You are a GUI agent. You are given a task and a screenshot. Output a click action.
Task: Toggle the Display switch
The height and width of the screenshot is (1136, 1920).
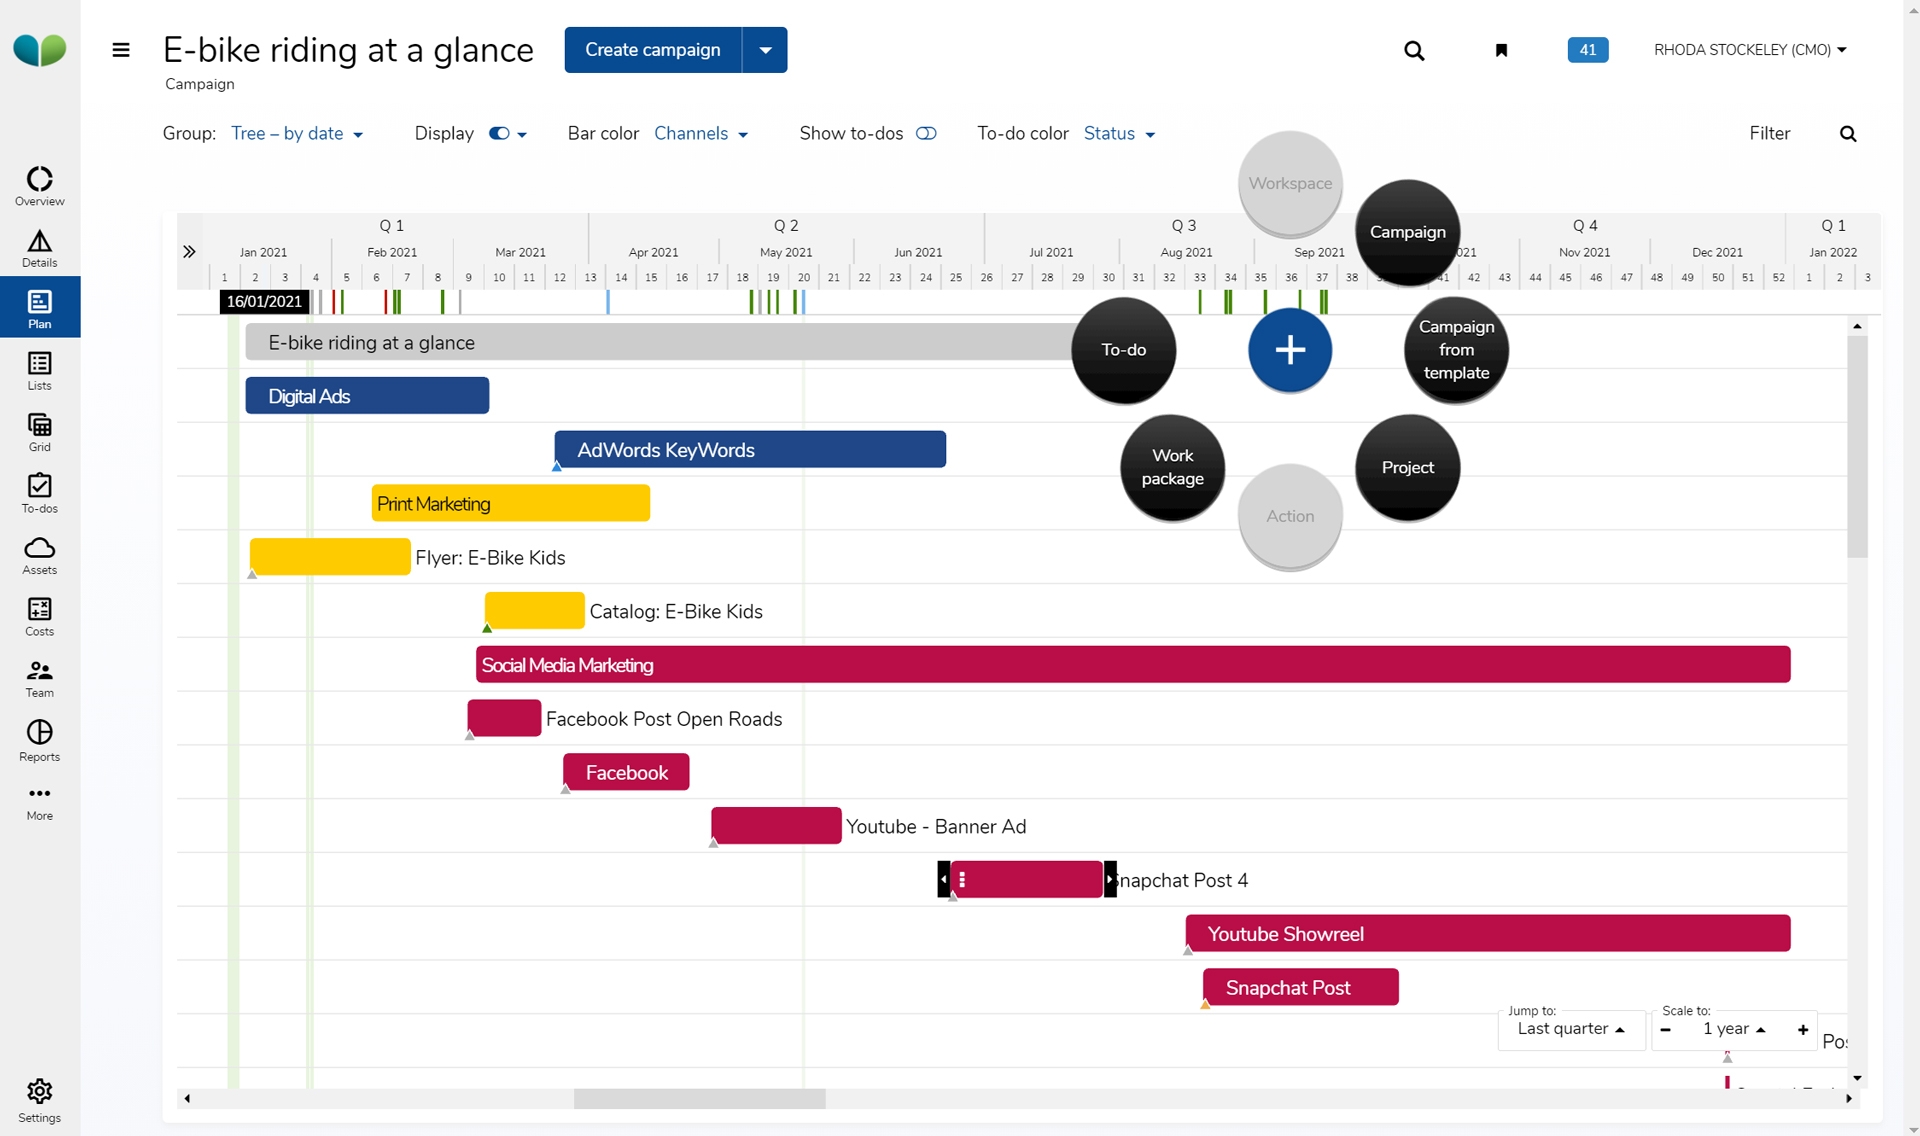(x=499, y=134)
